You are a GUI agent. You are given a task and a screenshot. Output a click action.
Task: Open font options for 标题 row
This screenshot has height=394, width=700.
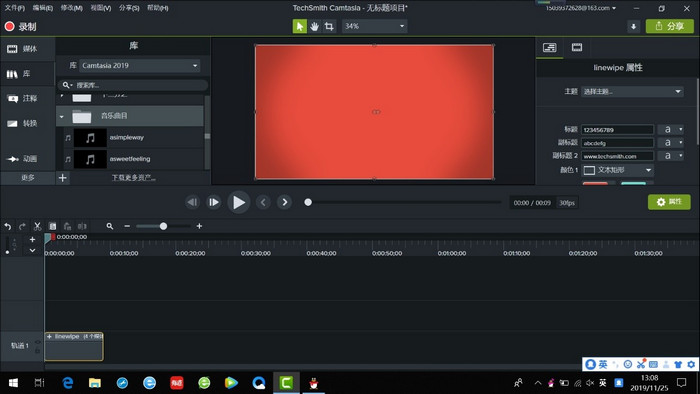tap(671, 130)
